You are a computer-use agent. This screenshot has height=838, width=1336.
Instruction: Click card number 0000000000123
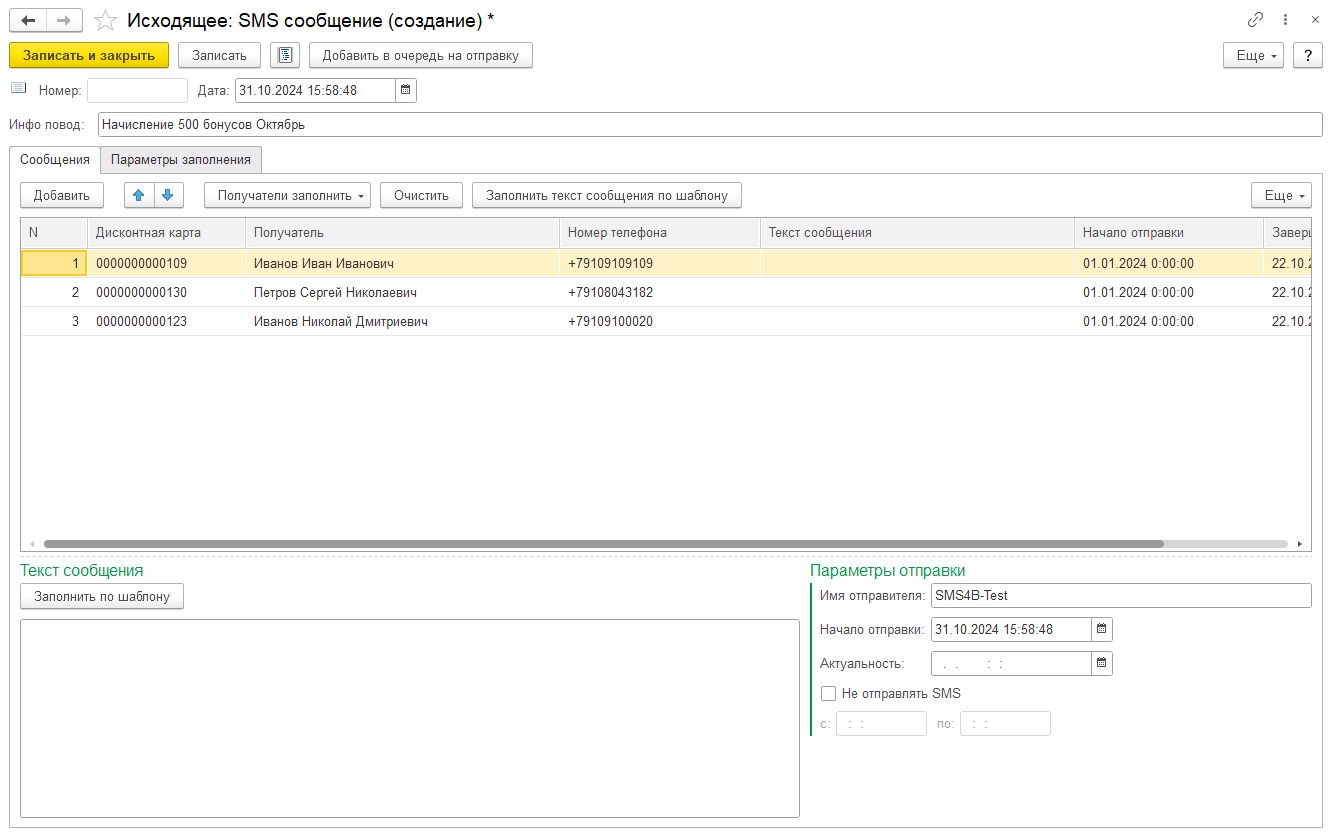click(141, 322)
